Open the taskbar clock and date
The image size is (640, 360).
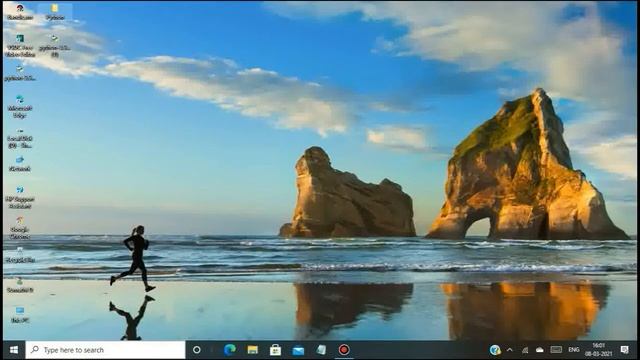point(598,350)
